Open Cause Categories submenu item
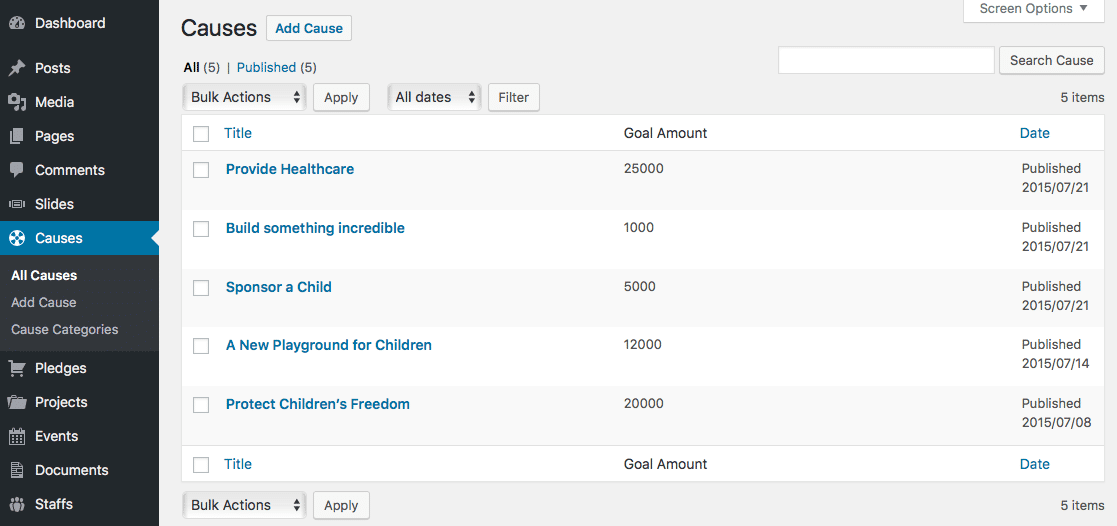 coord(65,329)
